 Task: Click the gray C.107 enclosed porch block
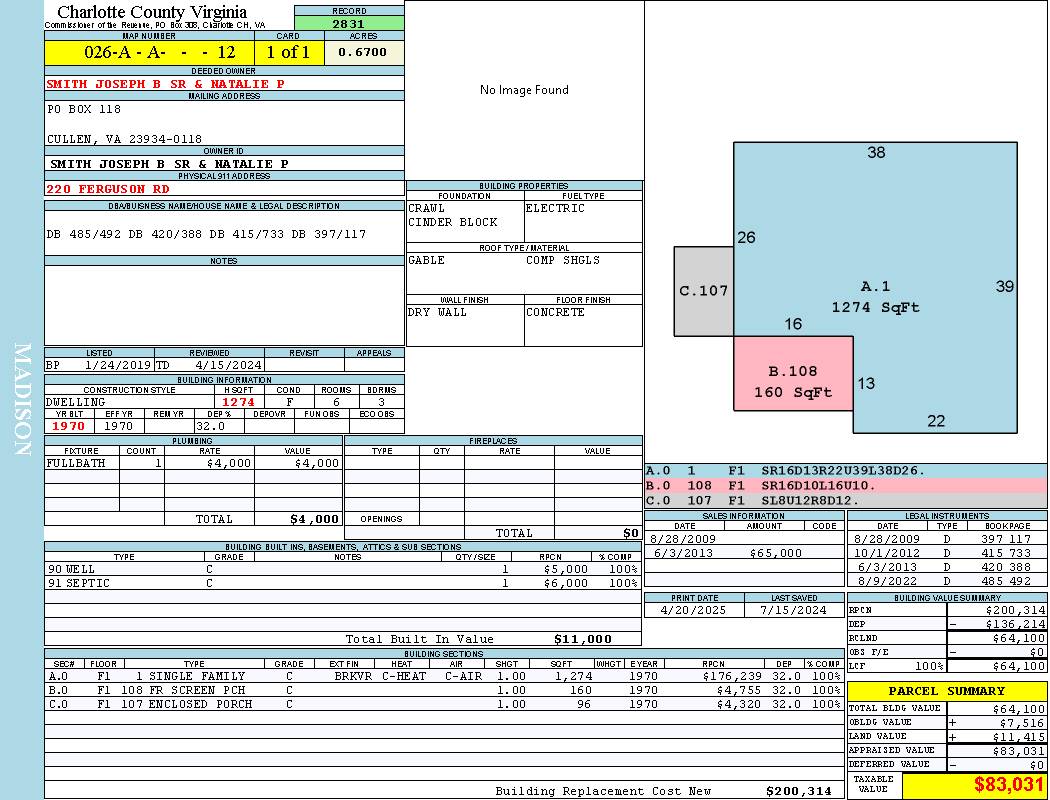pos(703,291)
